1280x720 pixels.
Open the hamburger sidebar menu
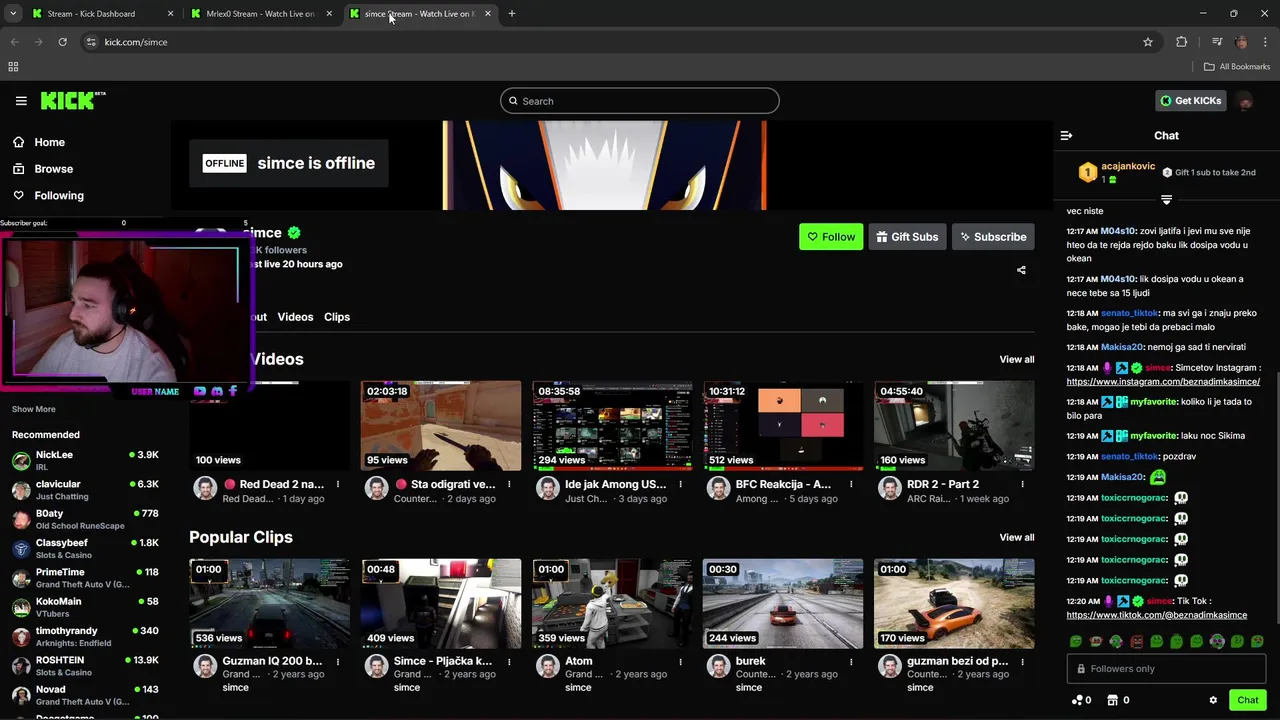point(21,101)
